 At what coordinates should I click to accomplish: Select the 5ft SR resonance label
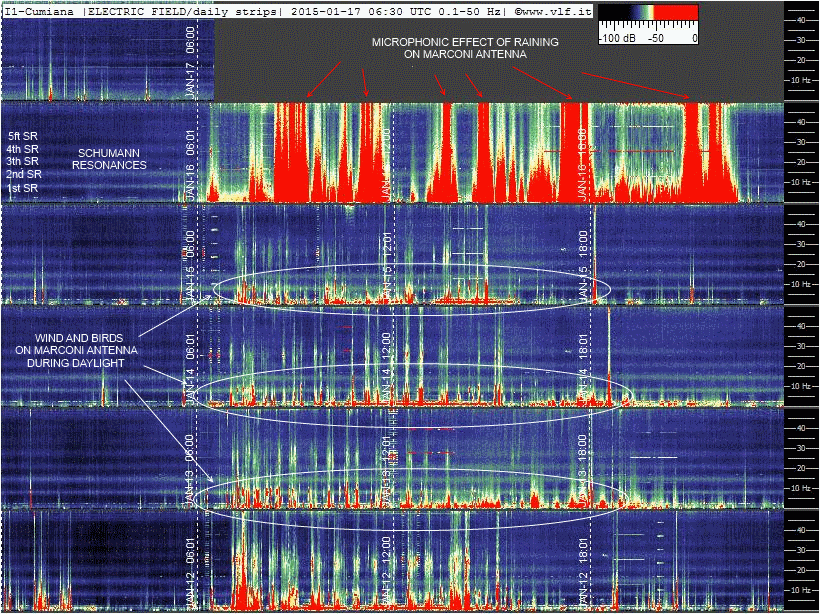[23, 135]
